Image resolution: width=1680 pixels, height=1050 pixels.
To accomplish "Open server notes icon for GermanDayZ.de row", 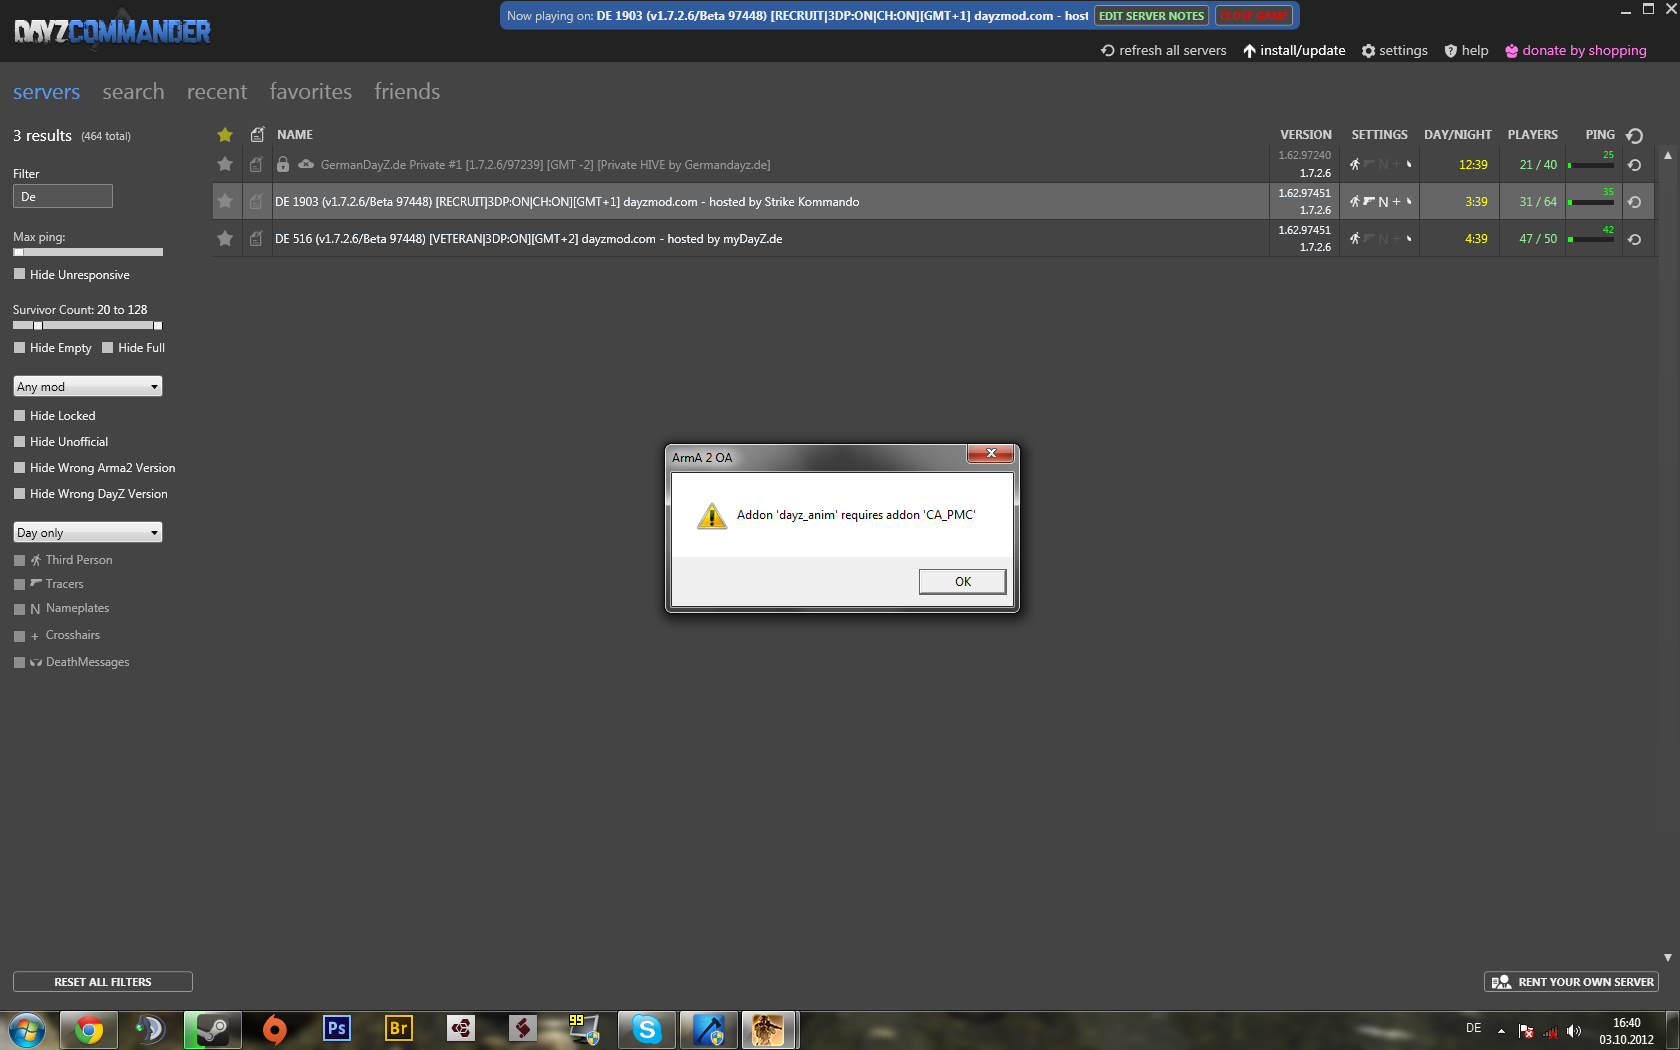I will tap(256, 165).
